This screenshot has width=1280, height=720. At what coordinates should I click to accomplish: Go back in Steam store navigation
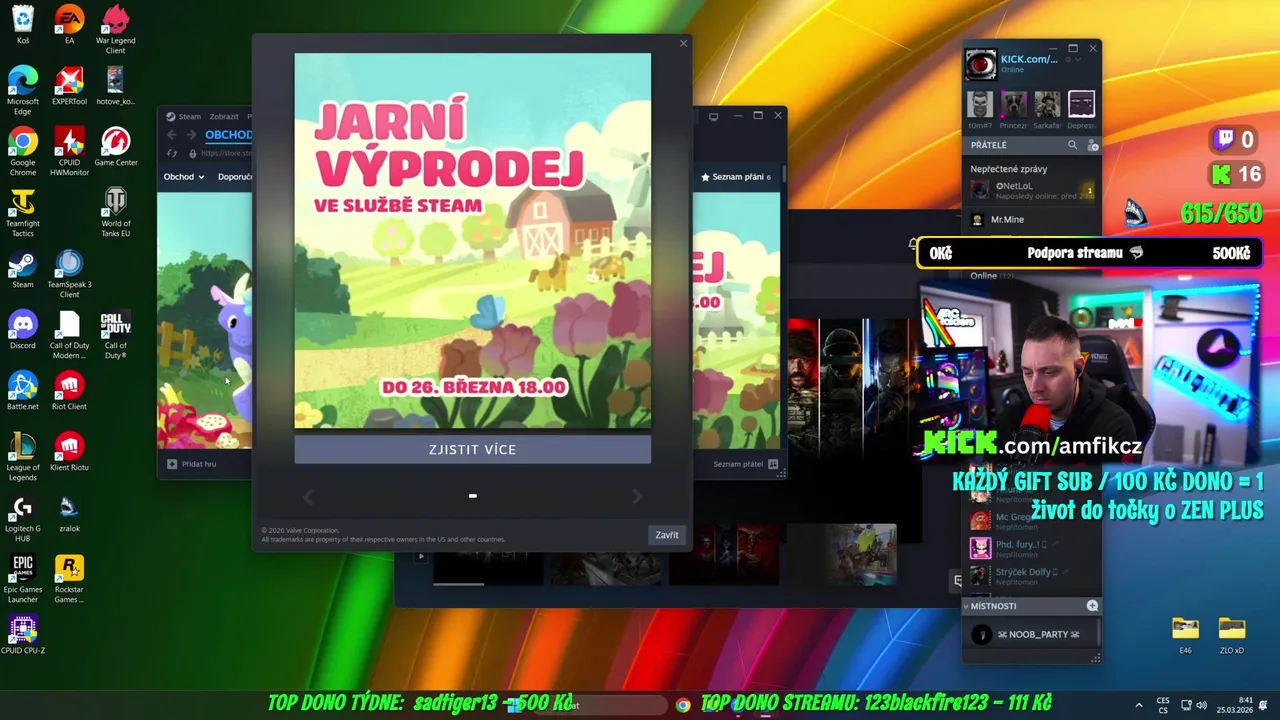point(171,135)
